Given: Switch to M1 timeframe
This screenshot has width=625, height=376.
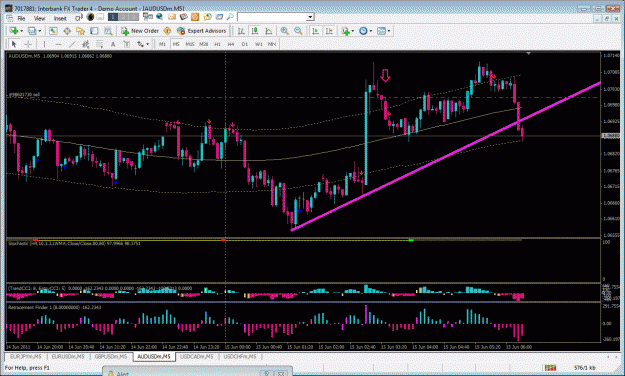Looking at the screenshot, I should (x=162, y=44).
